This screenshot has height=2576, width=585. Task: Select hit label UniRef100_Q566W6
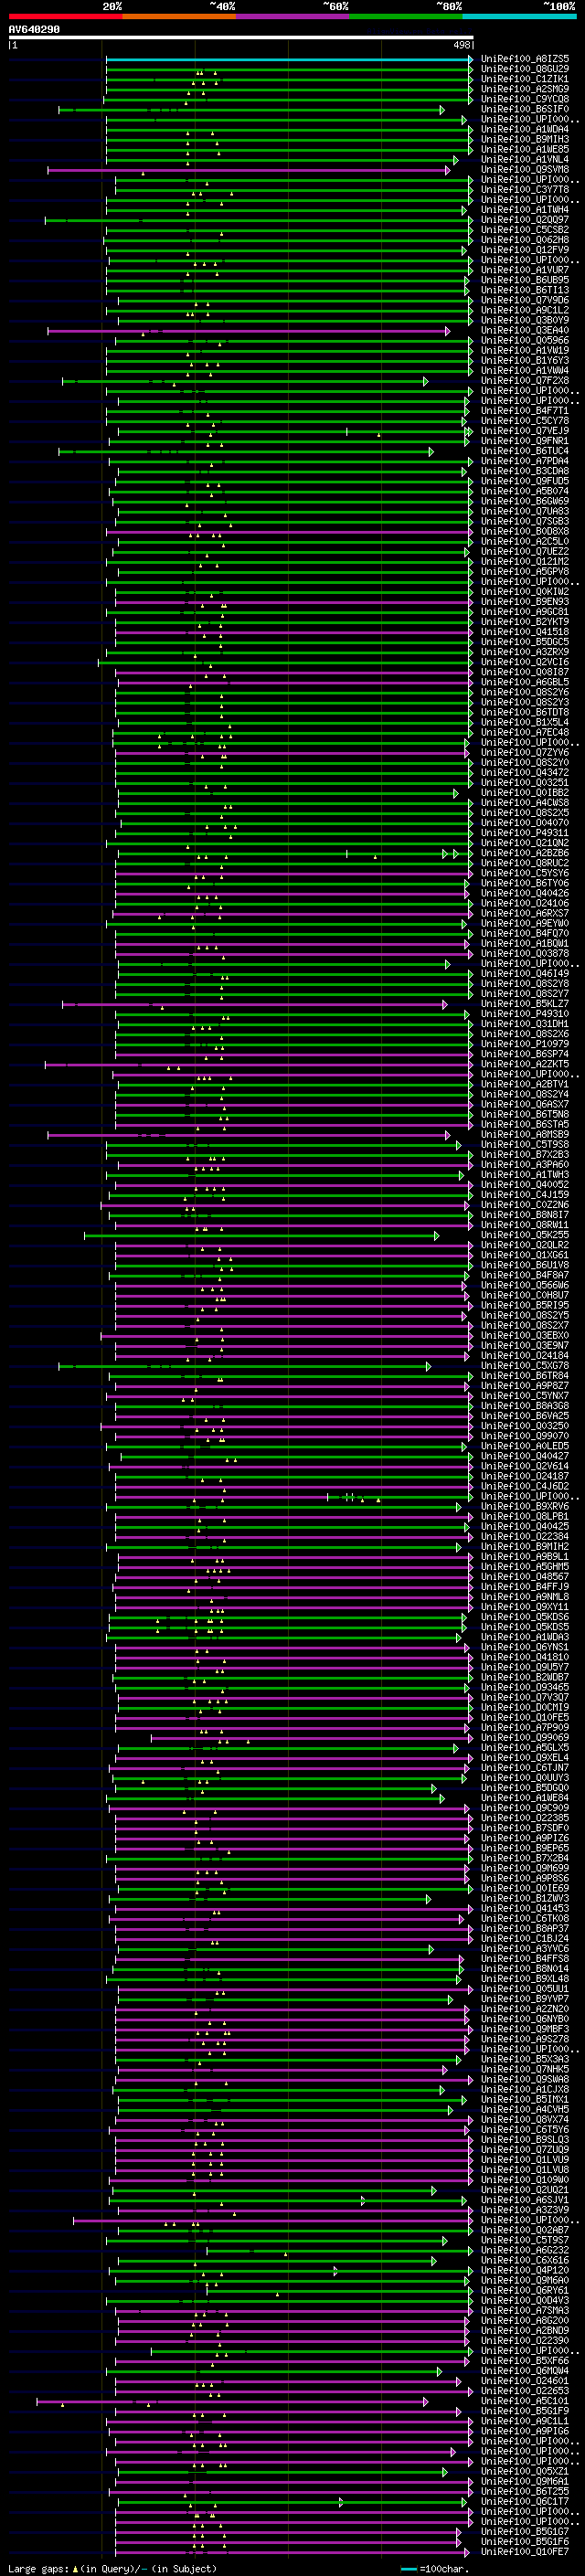coord(525,1286)
